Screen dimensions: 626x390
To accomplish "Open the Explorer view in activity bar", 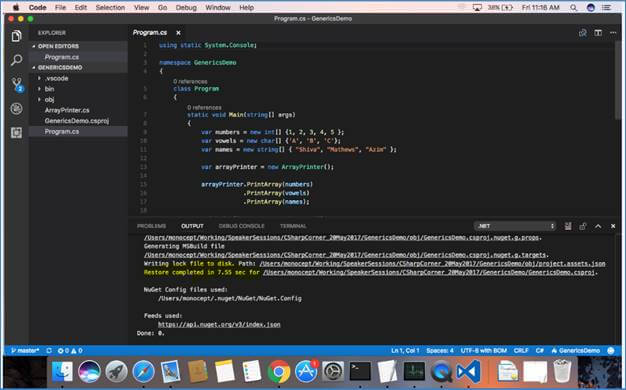I will 16,36.
